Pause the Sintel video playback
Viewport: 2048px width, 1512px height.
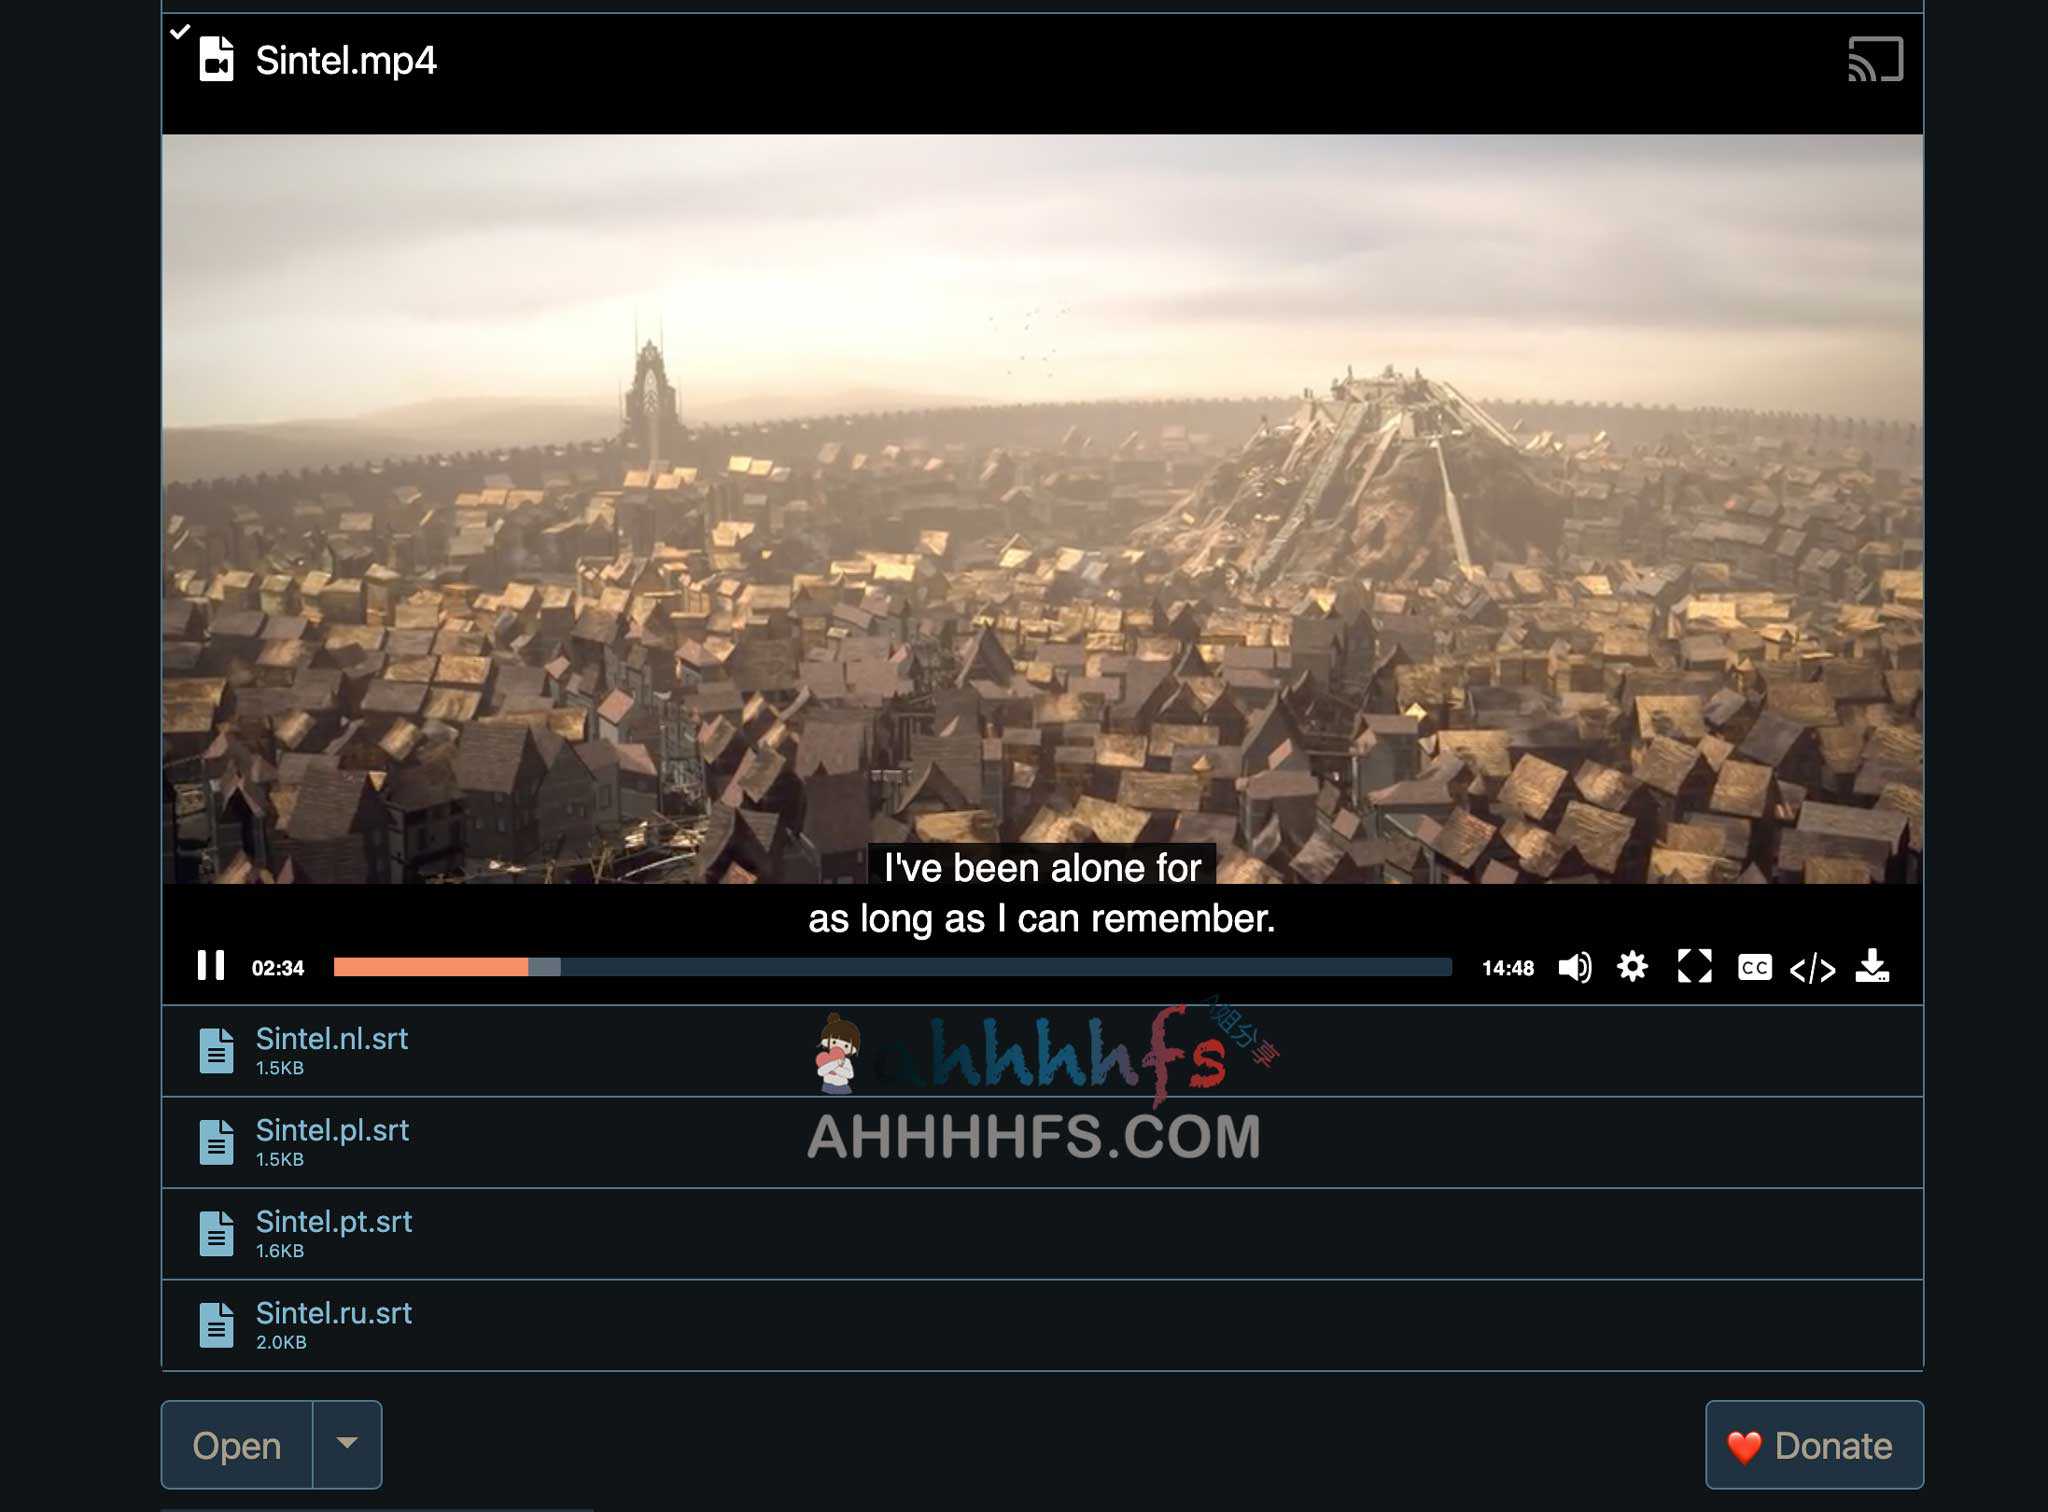(x=211, y=966)
